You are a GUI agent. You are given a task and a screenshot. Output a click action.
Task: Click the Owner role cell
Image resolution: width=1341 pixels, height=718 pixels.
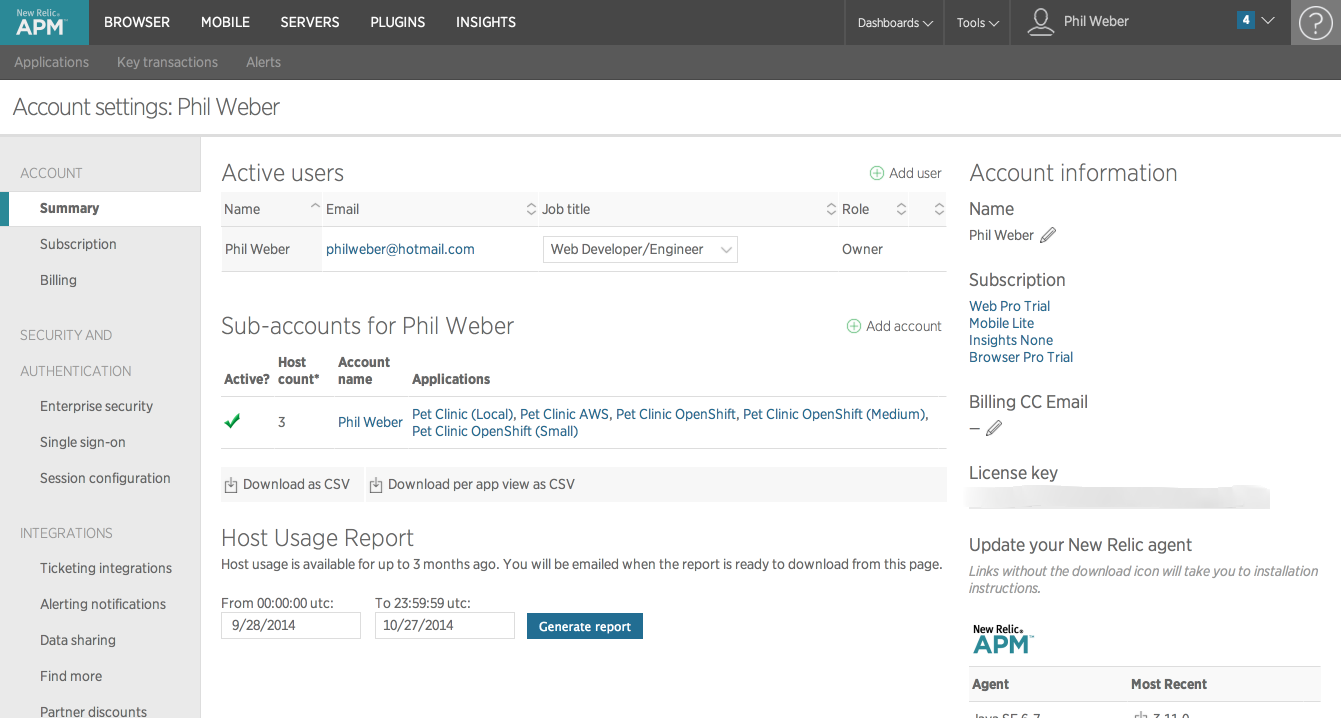tap(862, 249)
